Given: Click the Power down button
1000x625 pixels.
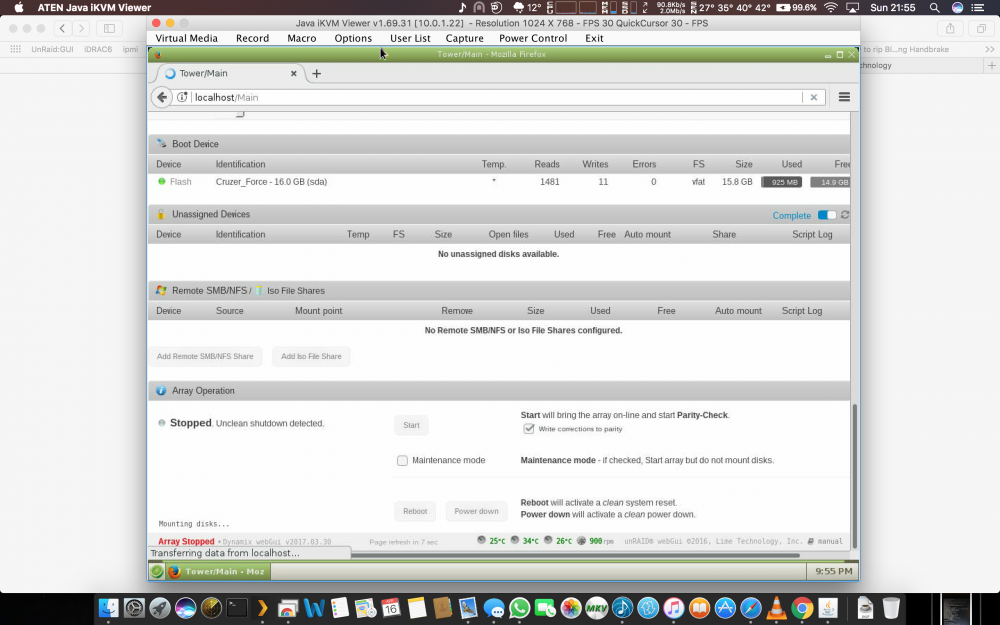Looking at the screenshot, I should point(476,511).
